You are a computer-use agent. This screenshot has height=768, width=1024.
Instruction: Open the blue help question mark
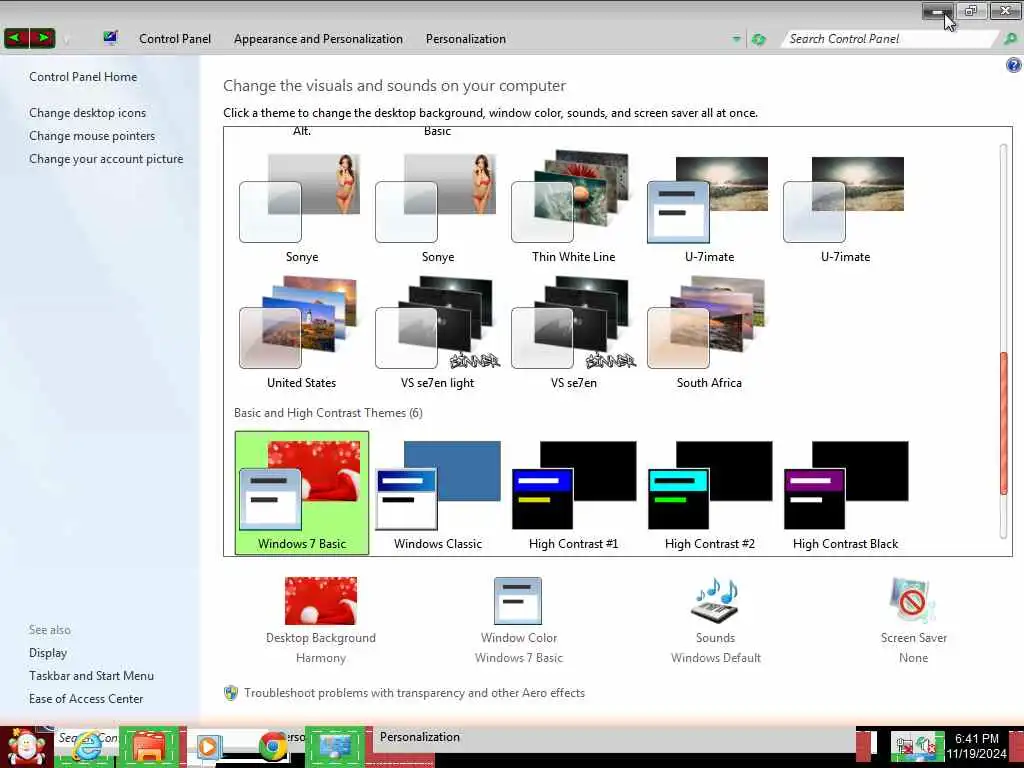click(1014, 65)
